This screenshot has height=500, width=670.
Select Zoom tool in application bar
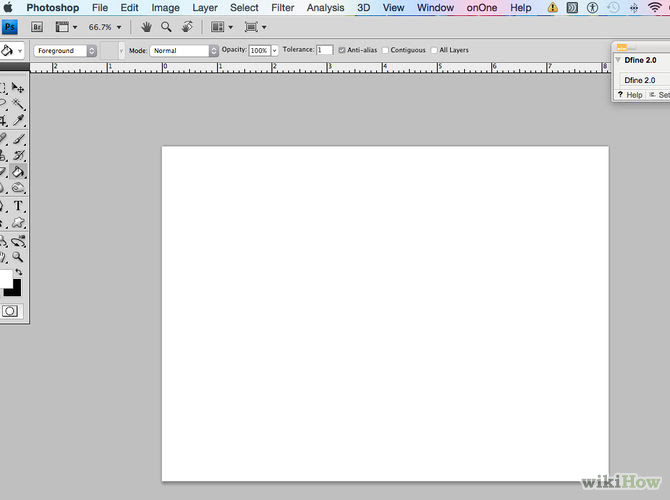click(166, 27)
